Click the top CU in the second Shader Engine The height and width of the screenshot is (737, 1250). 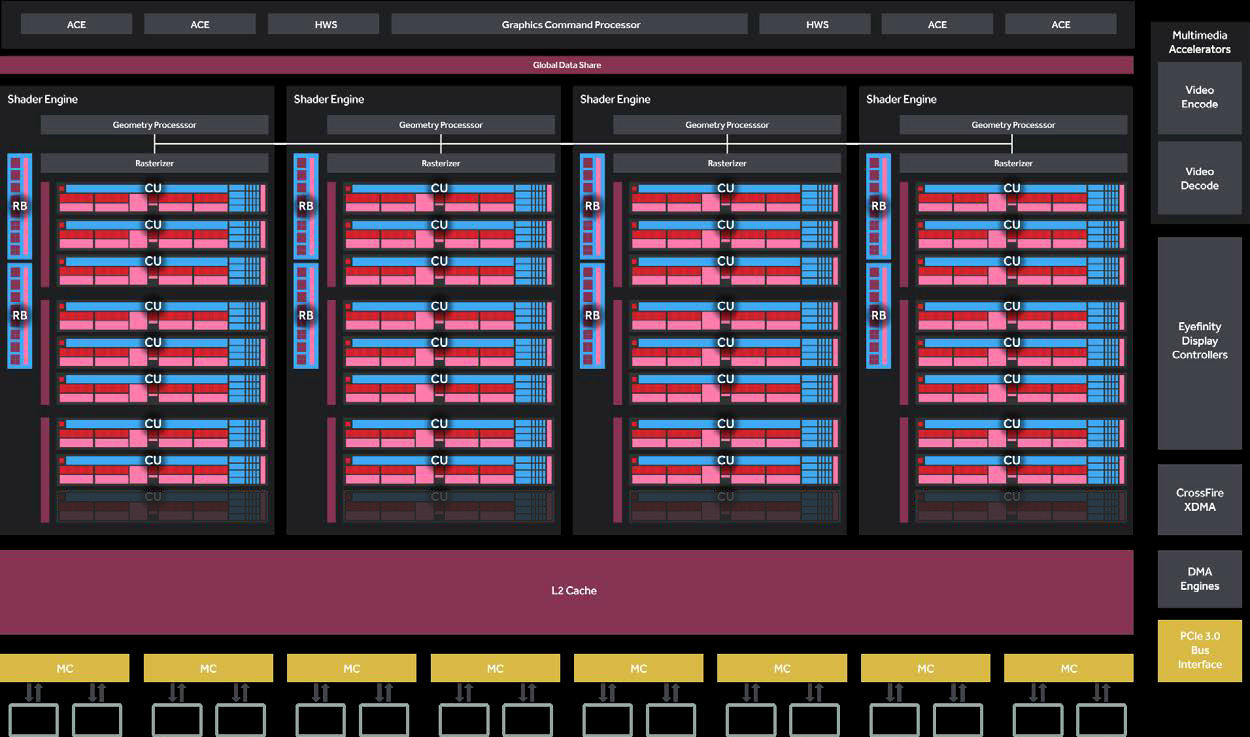click(x=439, y=197)
